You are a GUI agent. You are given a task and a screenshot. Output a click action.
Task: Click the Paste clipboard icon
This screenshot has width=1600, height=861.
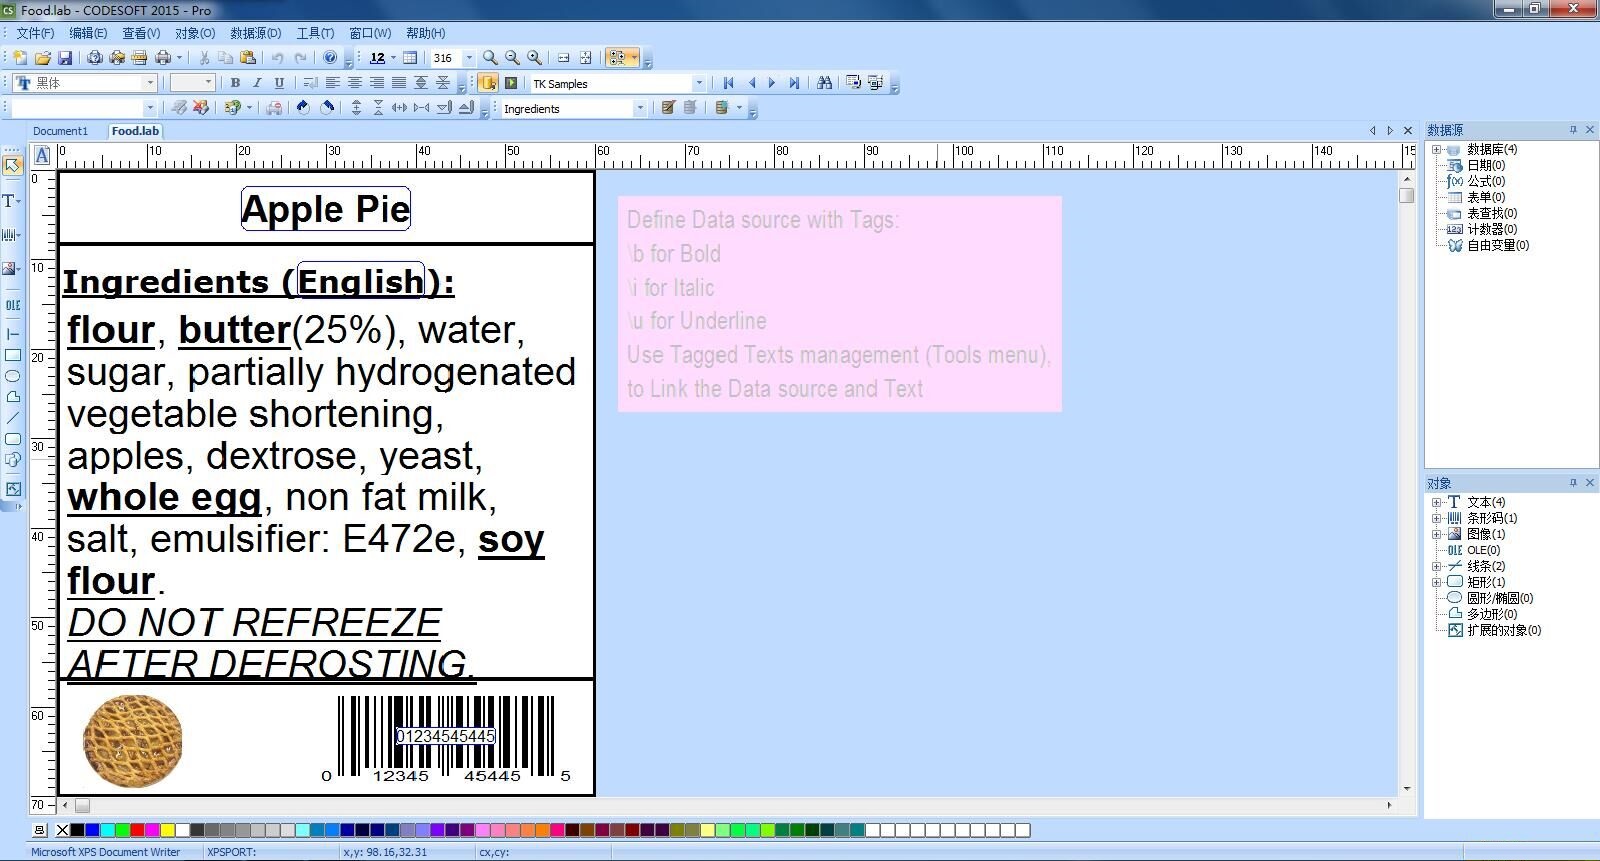point(248,58)
